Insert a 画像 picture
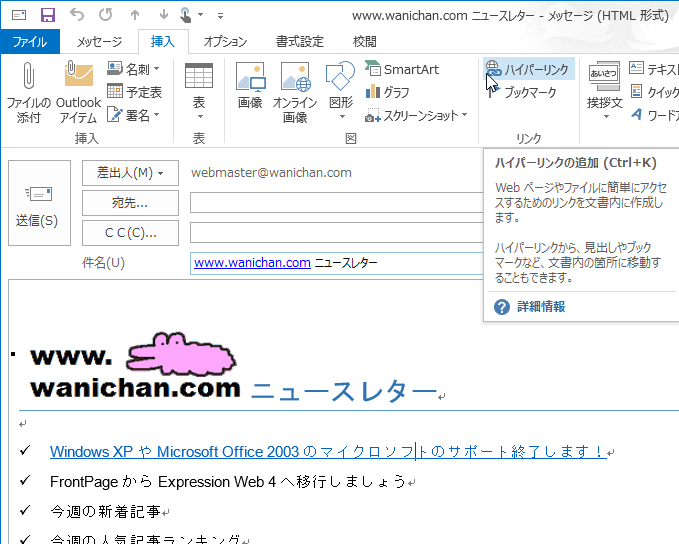The height and width of the screenshot is (544, 679). [x=250, y=86]
